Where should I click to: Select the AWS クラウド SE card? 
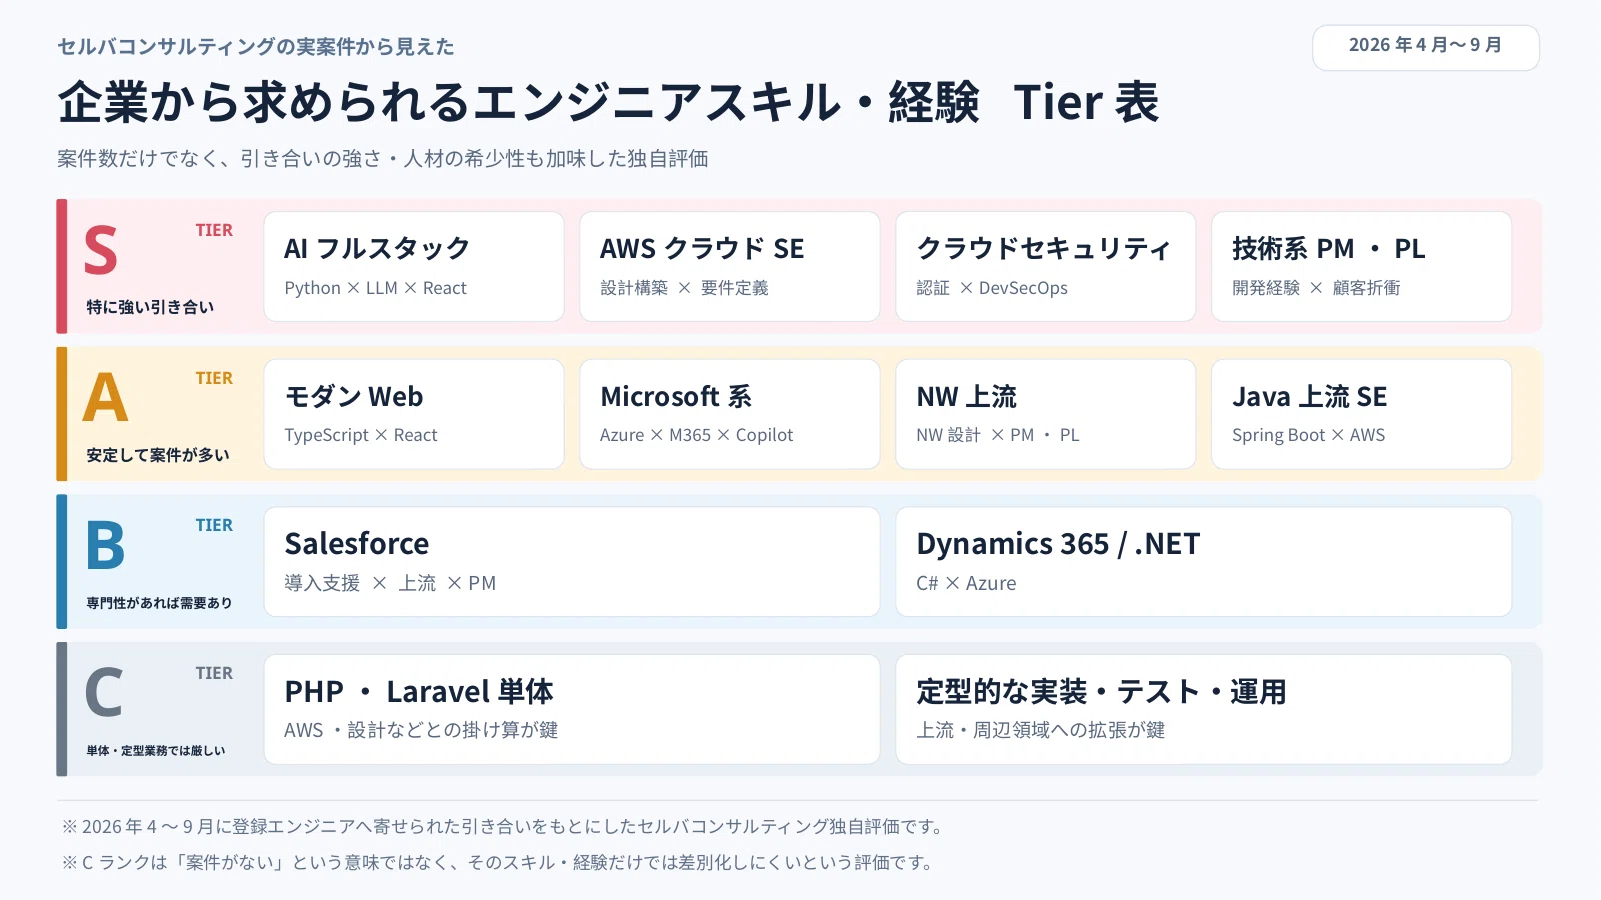(730, 266)
